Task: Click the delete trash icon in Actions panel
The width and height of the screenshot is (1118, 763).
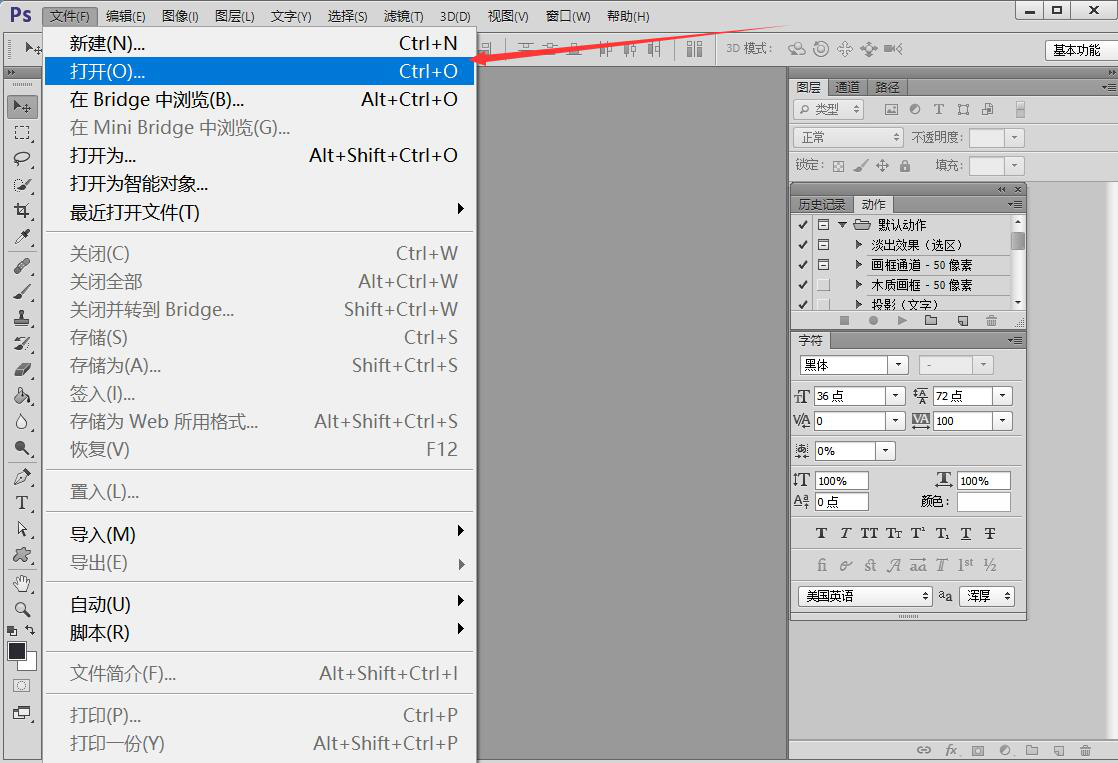Action: 991,321
